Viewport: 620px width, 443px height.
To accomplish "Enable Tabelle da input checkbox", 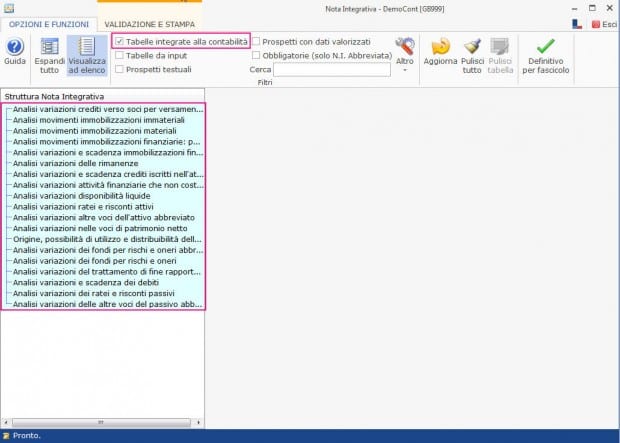I will click(x=119, y=55).
